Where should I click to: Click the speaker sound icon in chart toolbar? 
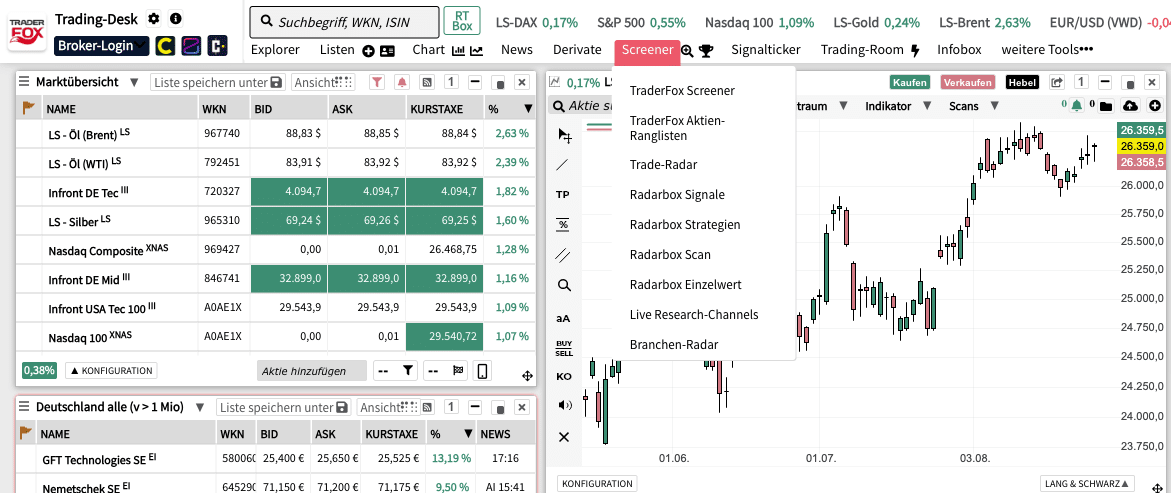click(564, 406)
